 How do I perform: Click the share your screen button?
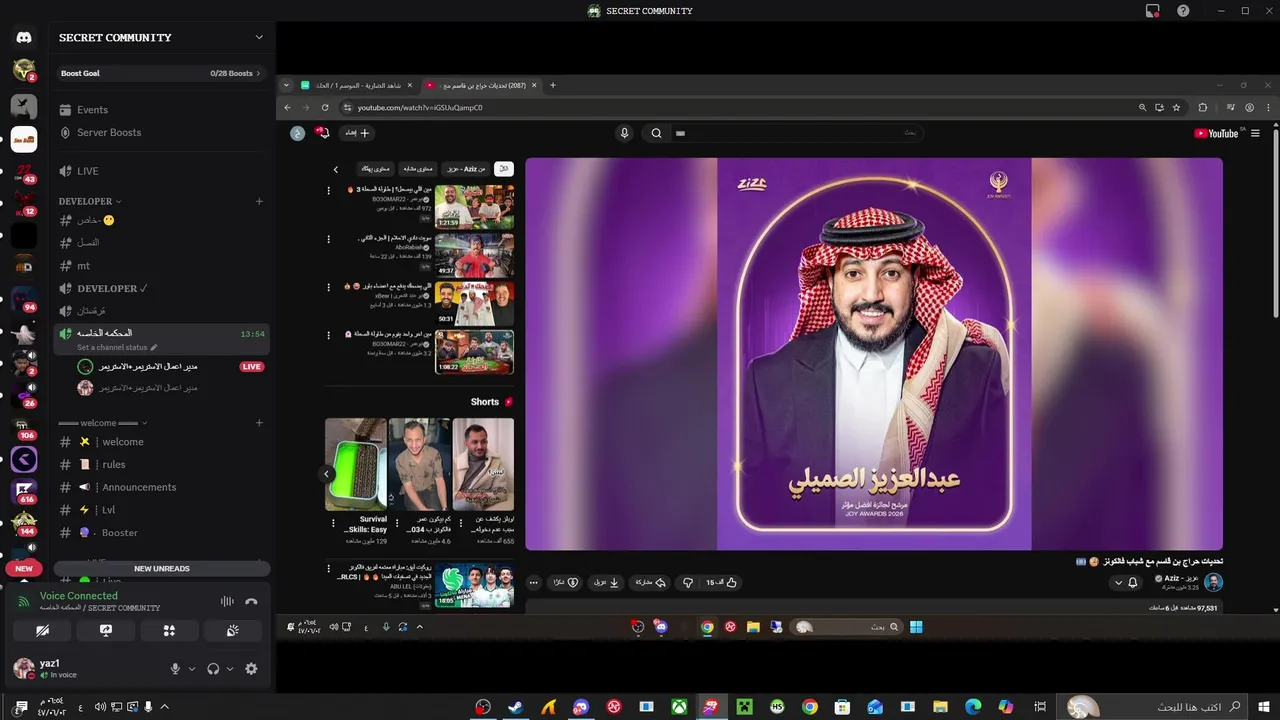(x=105, y=631)
